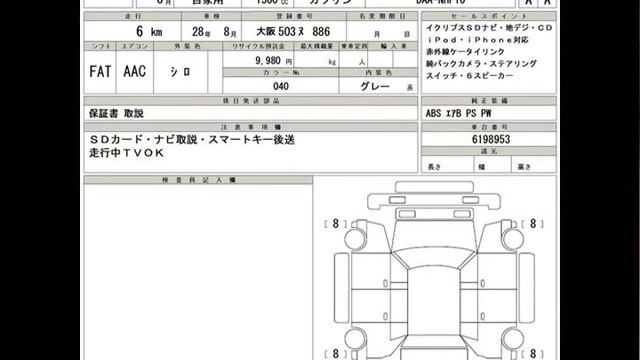Select exterior color value "シロ"
Screen dimensions: 640x360
coord(180,72)
